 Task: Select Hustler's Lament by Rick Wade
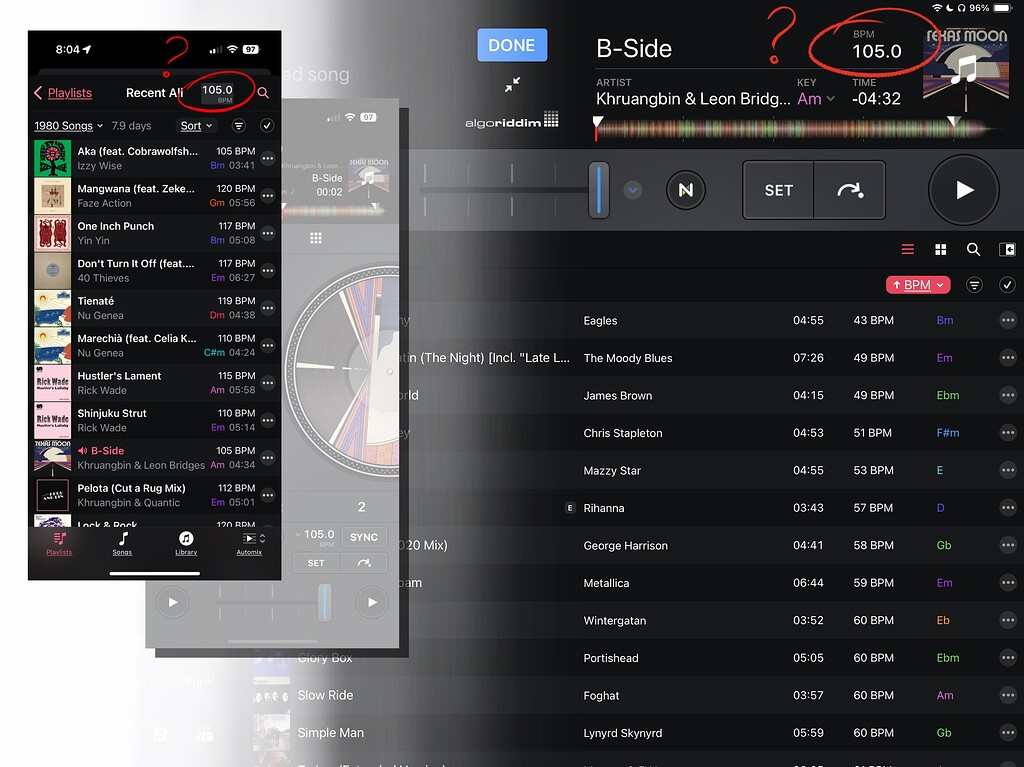[155, 383]
